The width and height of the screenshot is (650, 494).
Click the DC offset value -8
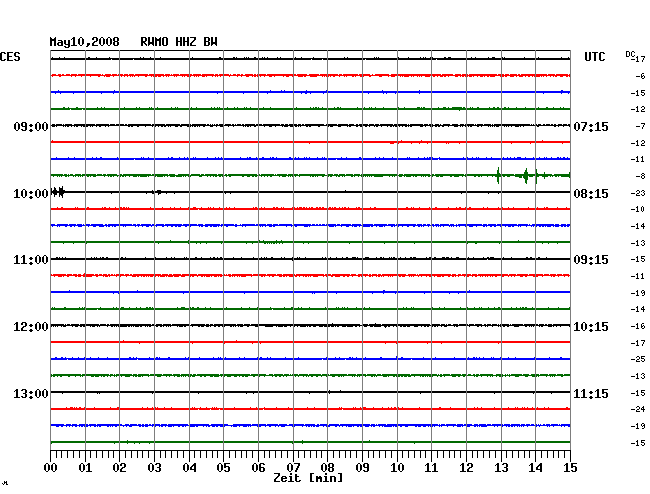(x=640, y=176)
